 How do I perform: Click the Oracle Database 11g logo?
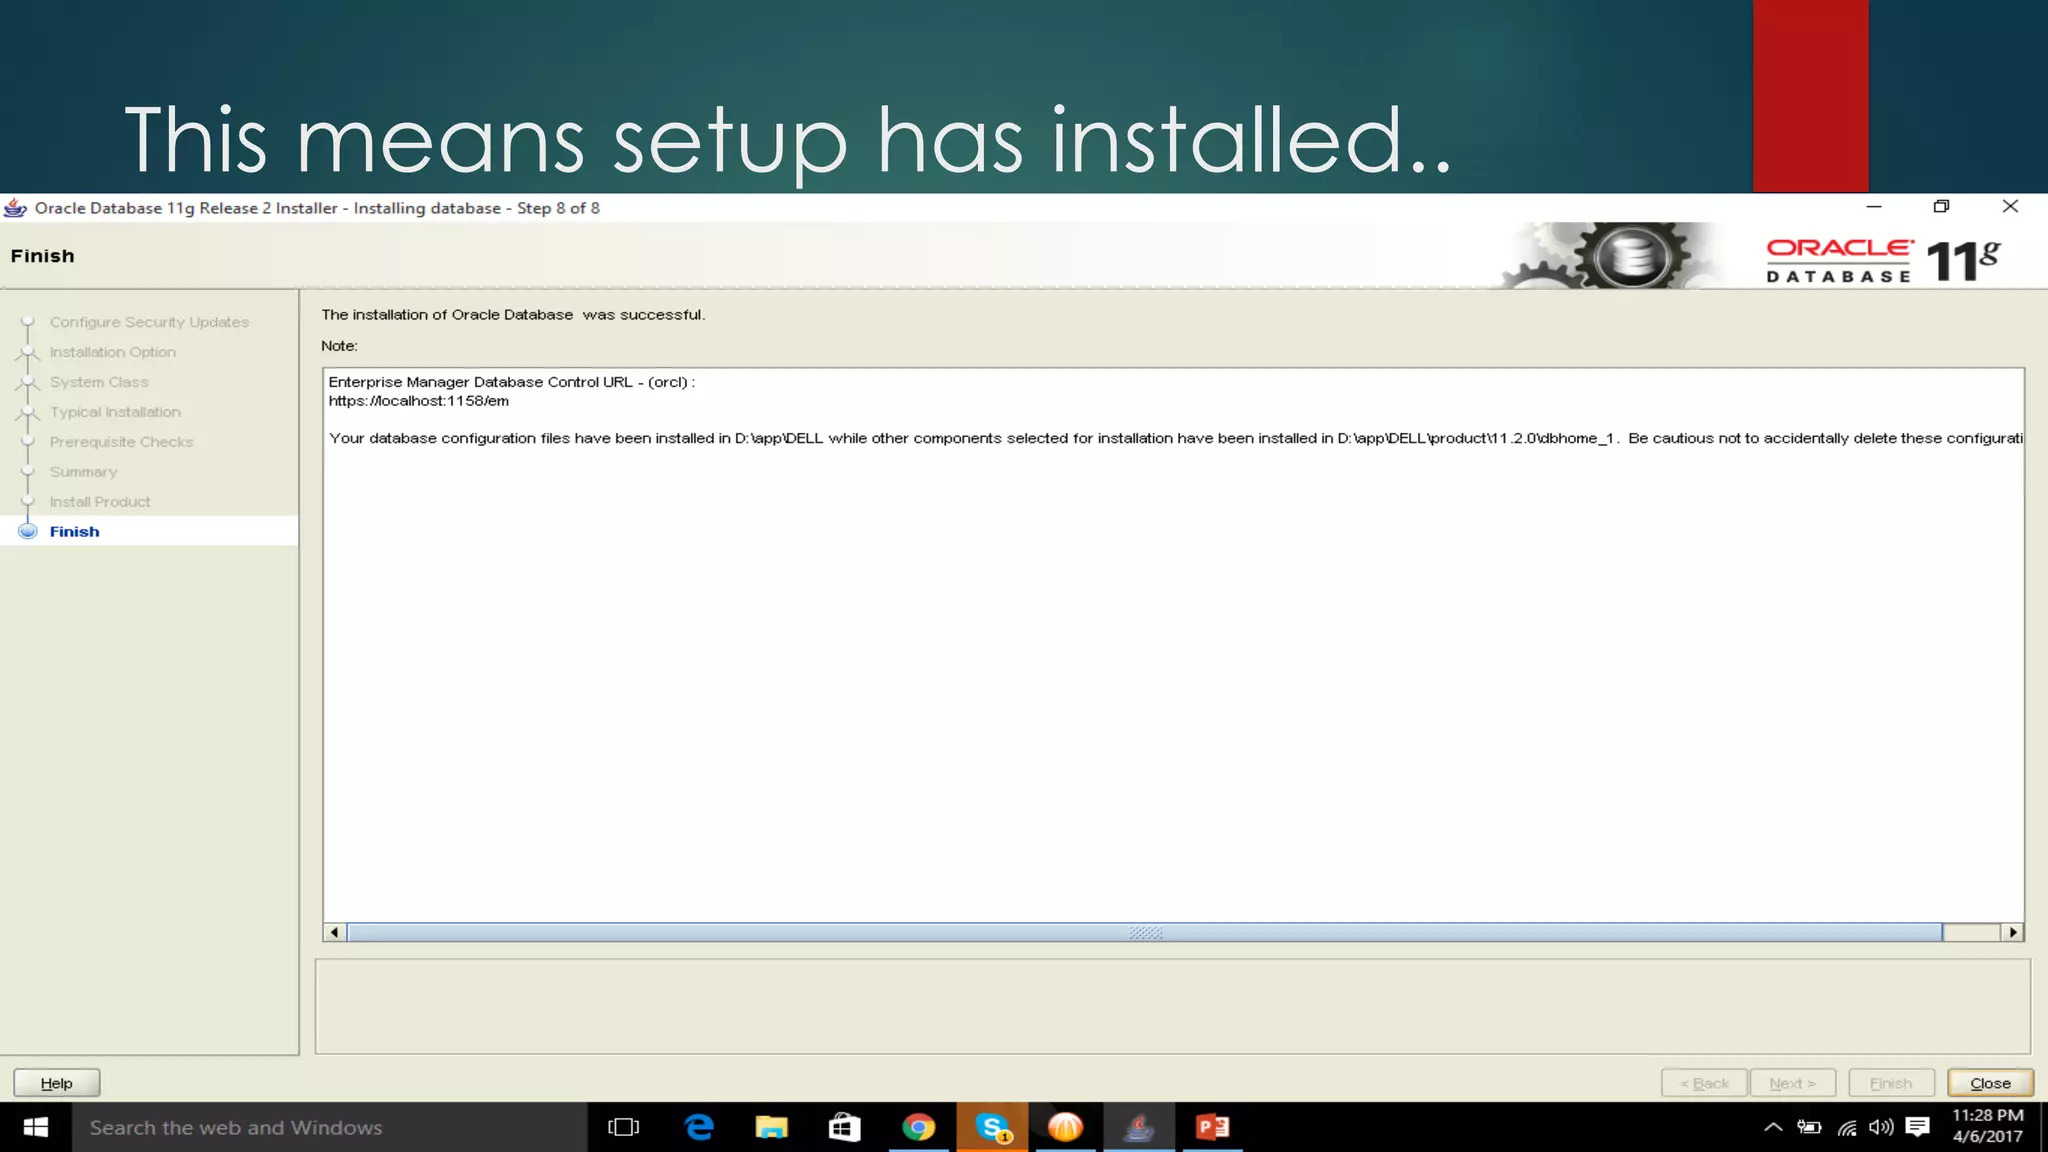(1883, 260)
